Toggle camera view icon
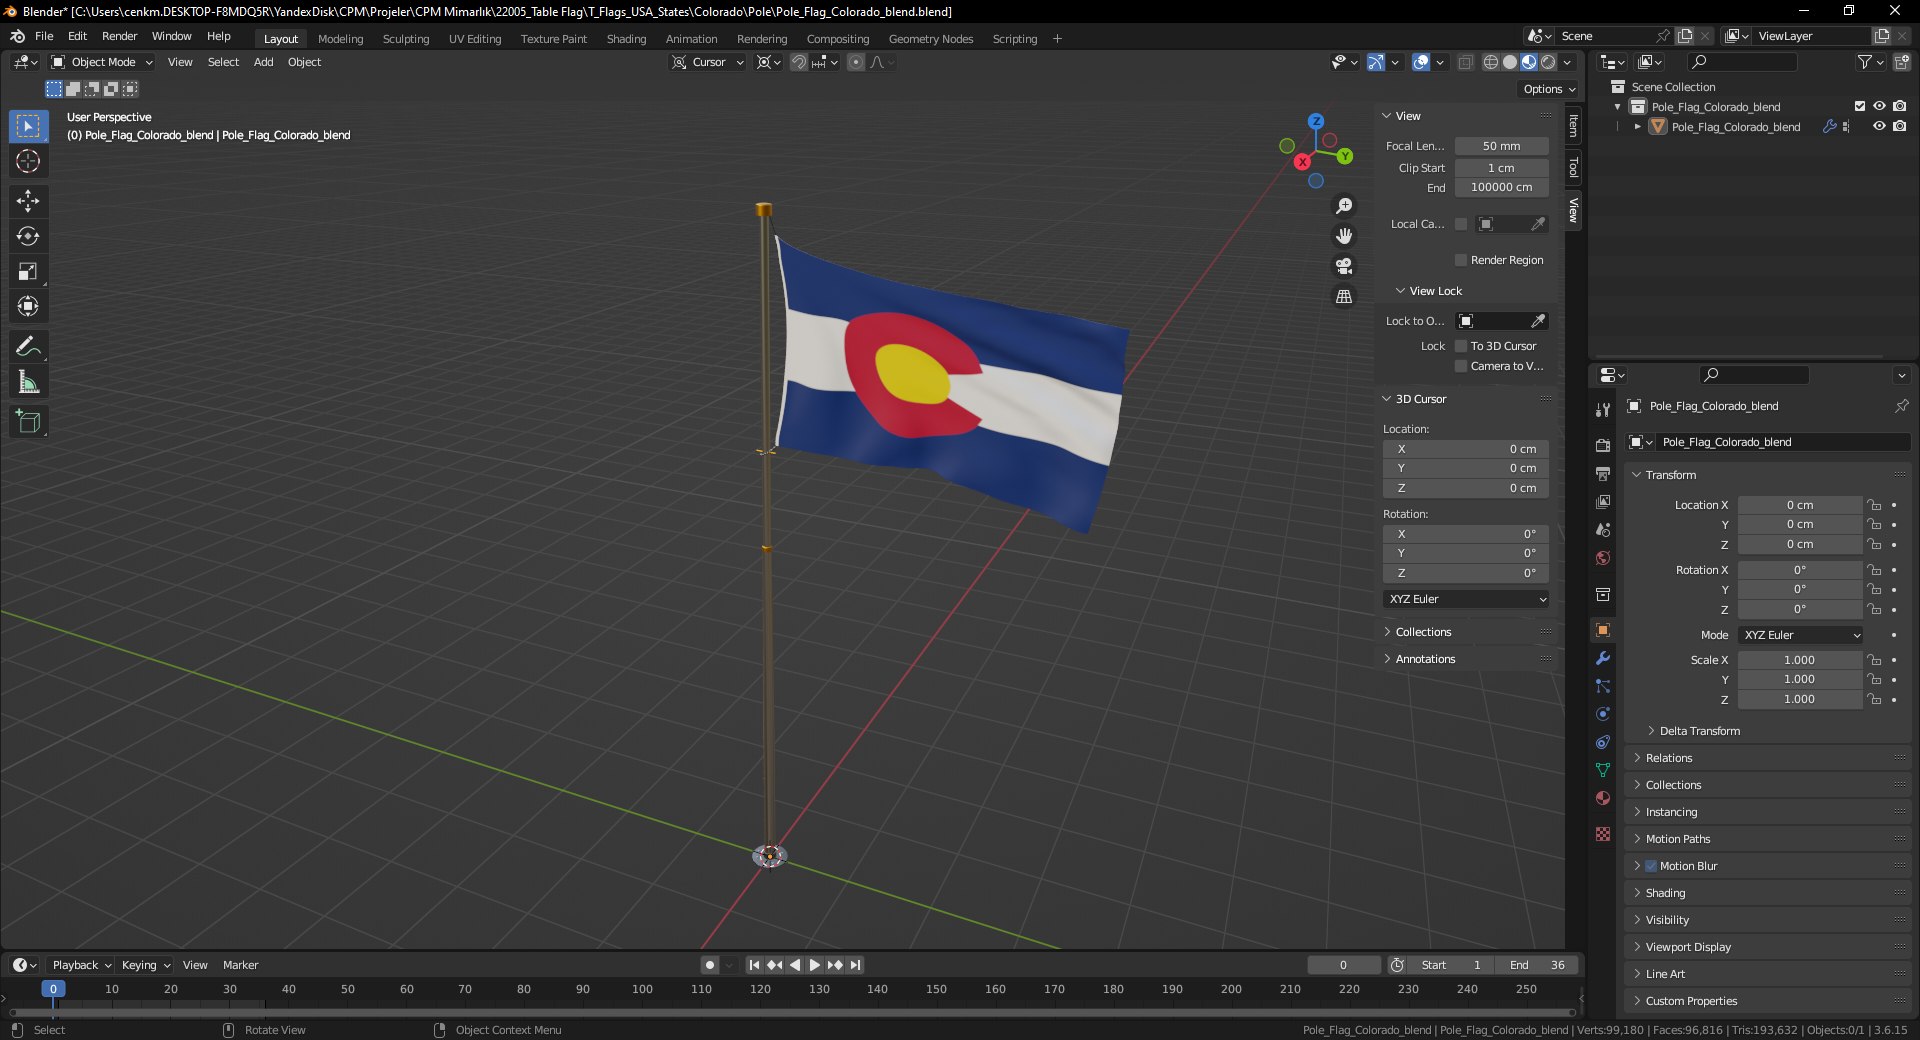The width and height of the screenshot is (1920, 1040). coord(1344,266)
